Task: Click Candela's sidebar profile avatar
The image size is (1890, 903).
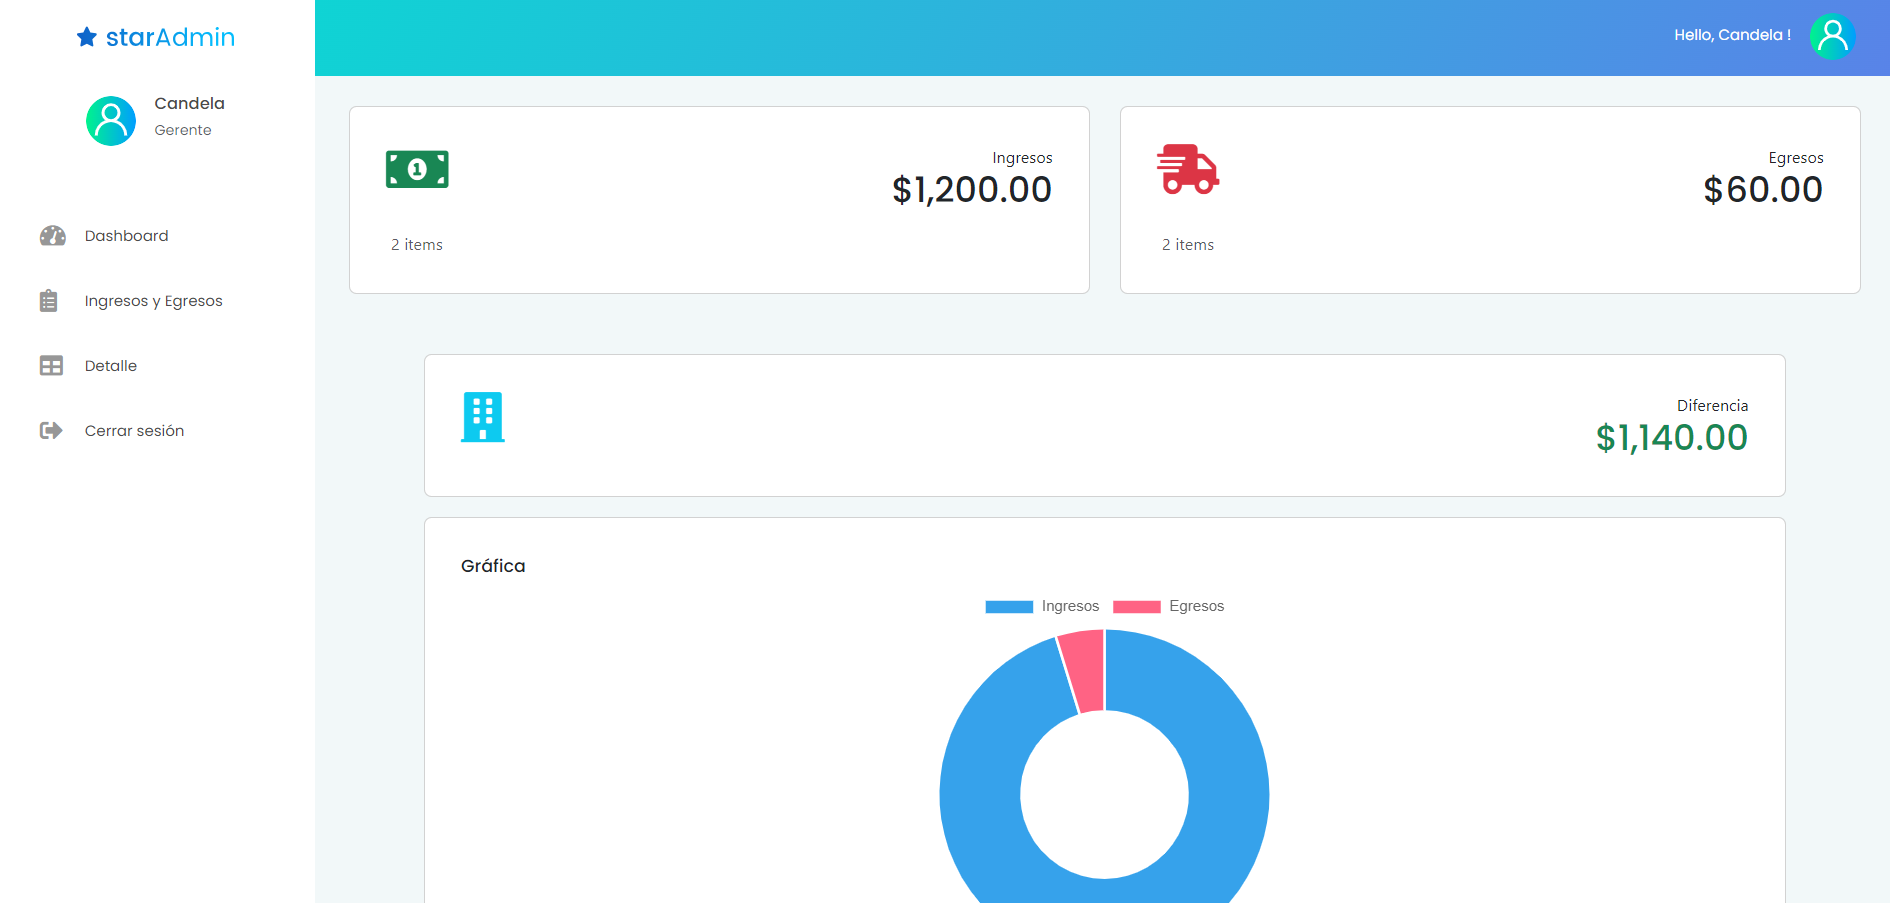Action: click(111, 121)
